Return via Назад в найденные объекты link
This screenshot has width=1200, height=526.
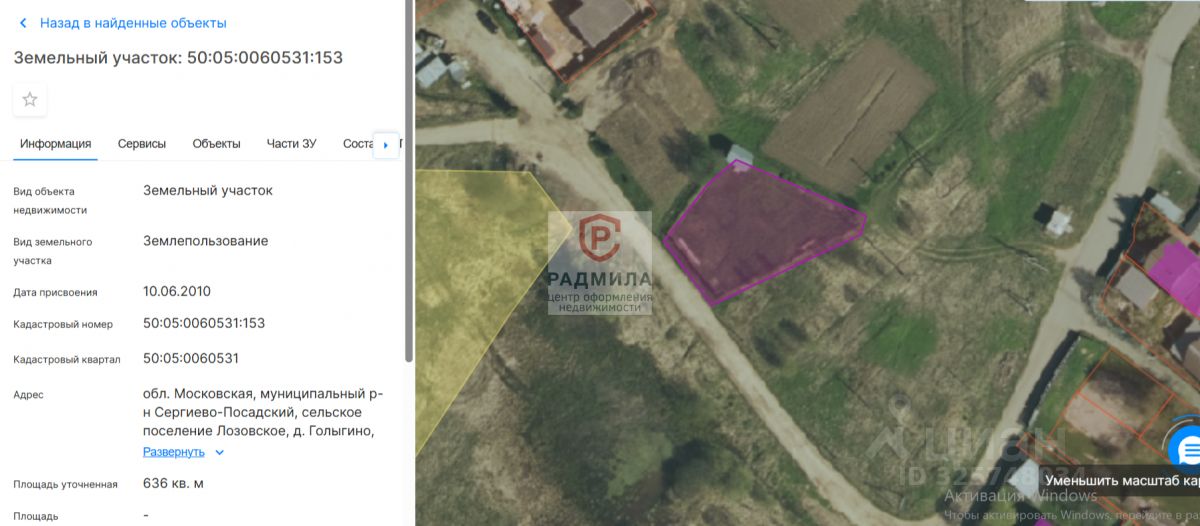click(x=133, y=23)
